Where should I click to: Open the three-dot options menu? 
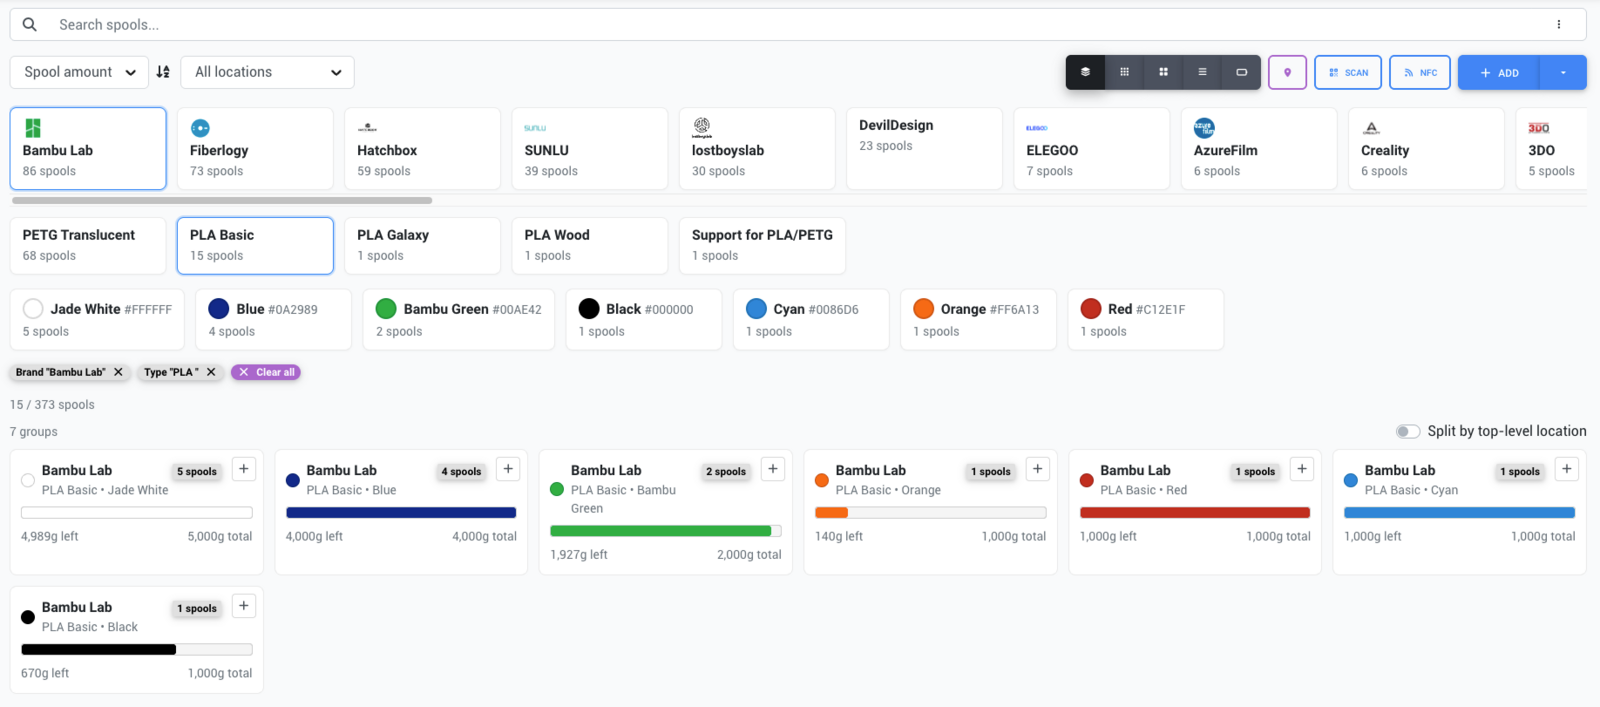tap(1558, 24)
